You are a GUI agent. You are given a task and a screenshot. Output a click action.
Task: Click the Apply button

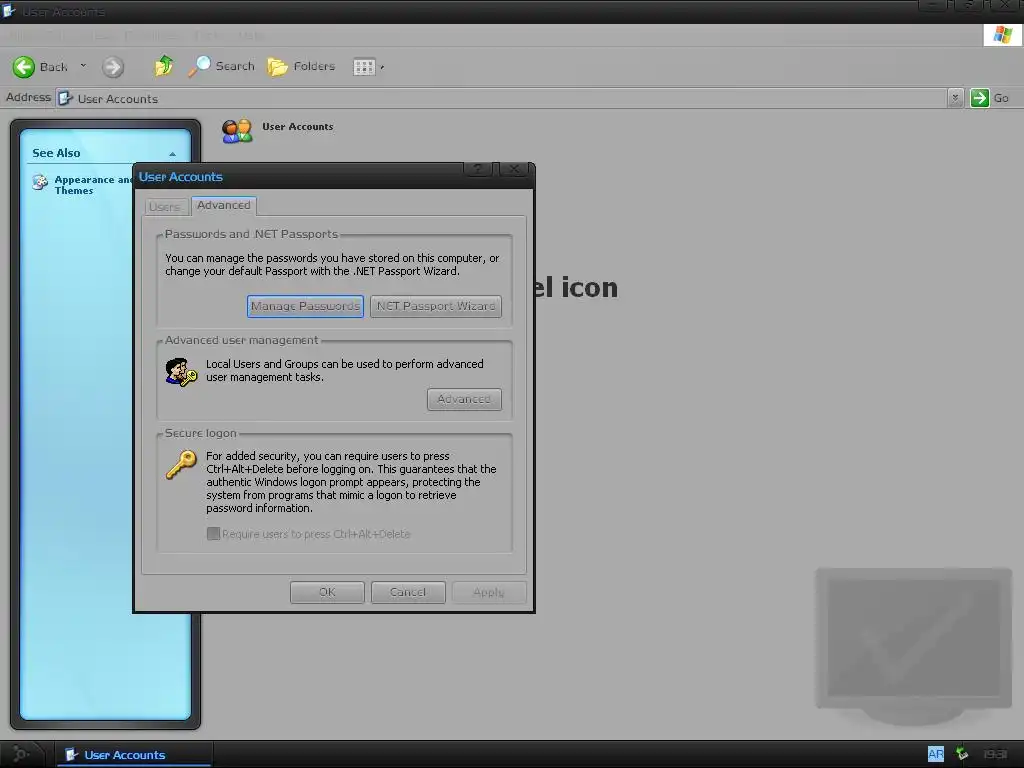(488, 592)
